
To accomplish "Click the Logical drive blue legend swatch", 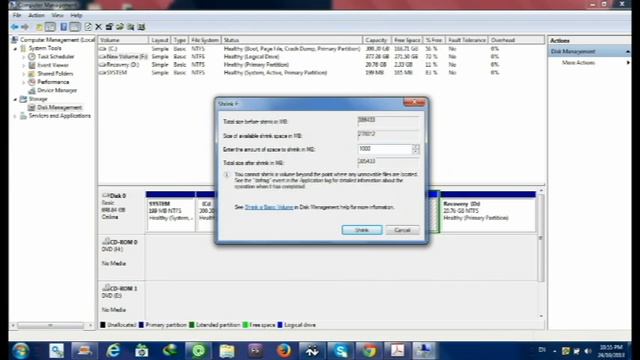I will [280, 325].
